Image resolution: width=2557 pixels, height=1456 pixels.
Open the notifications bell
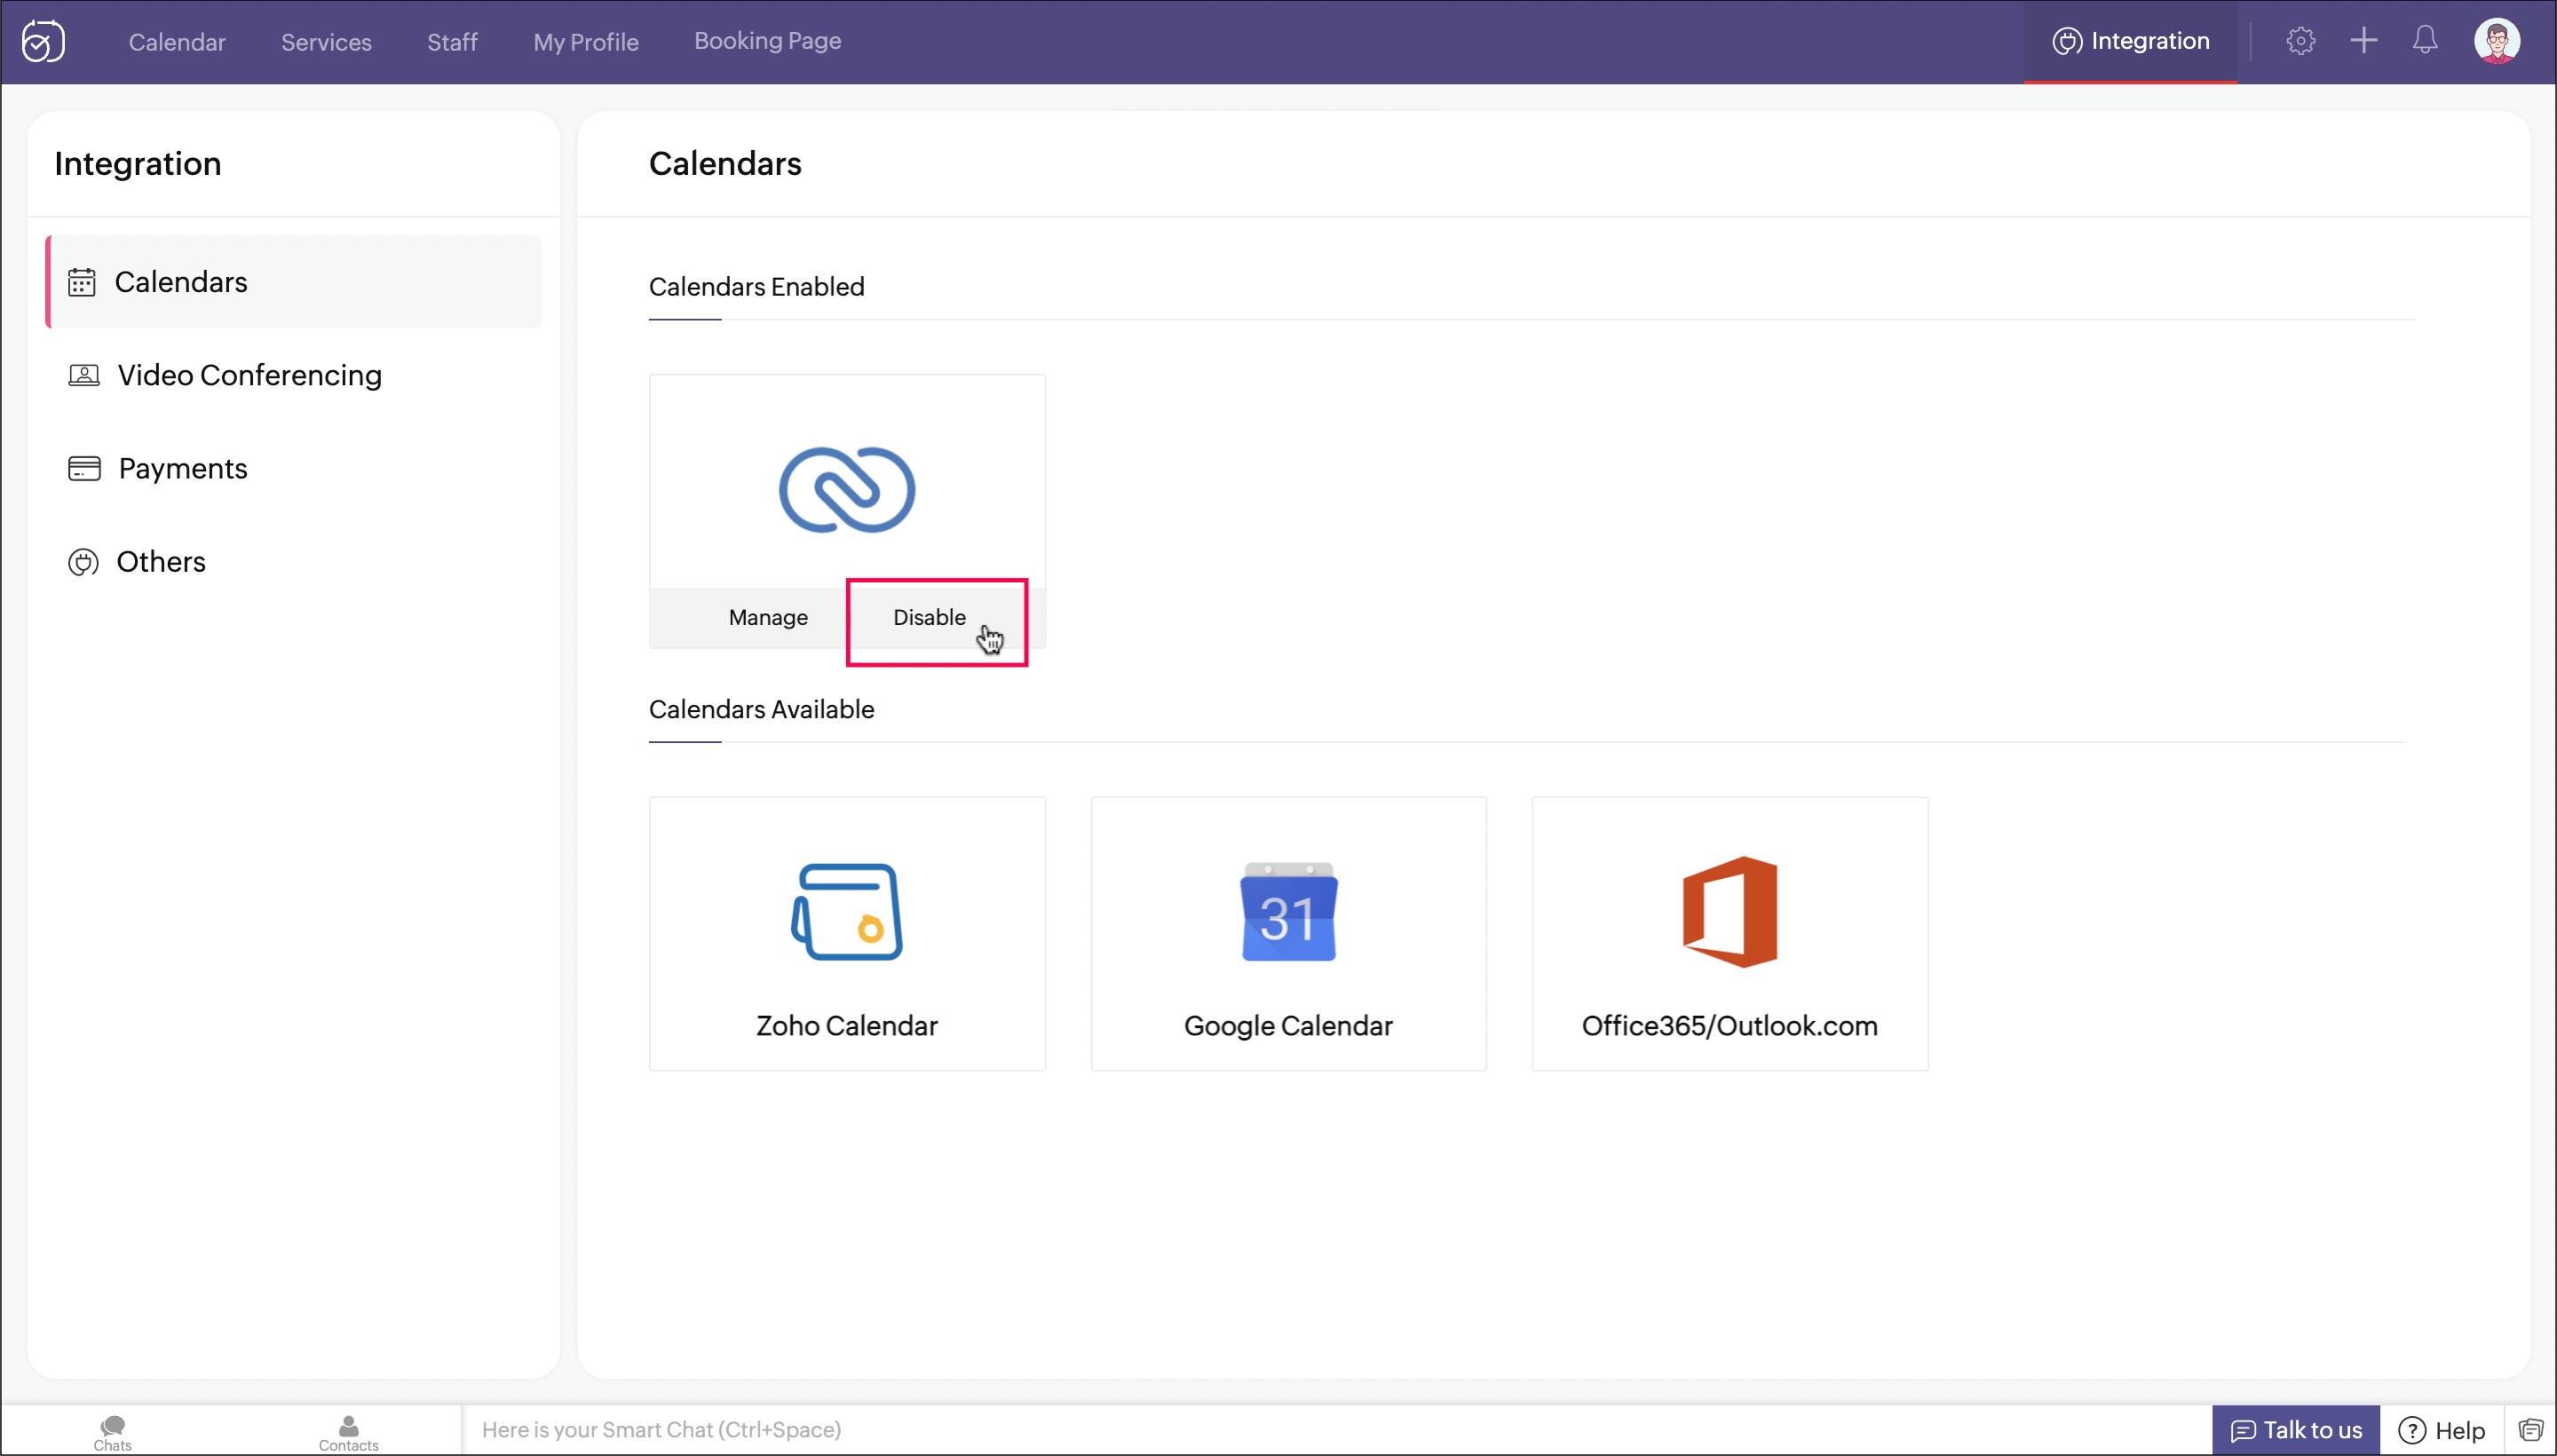[x=2425, y=41]
